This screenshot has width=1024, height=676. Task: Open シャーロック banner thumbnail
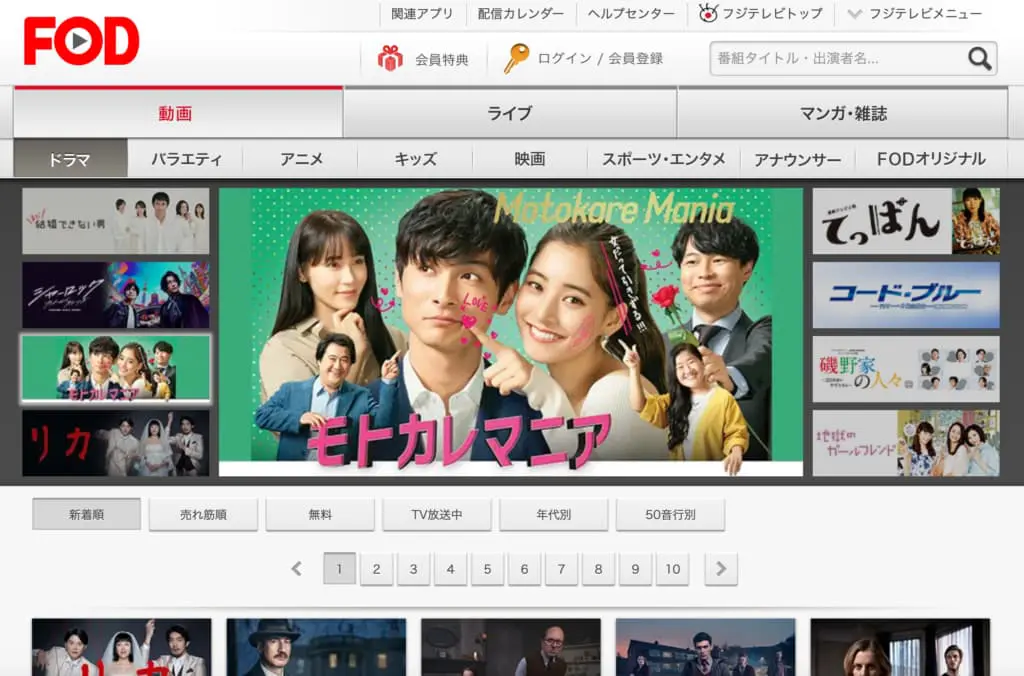click(116, 295)
